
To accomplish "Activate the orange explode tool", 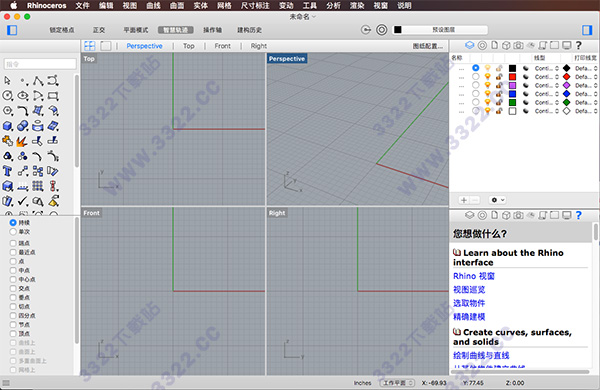I will coord(22,141).
